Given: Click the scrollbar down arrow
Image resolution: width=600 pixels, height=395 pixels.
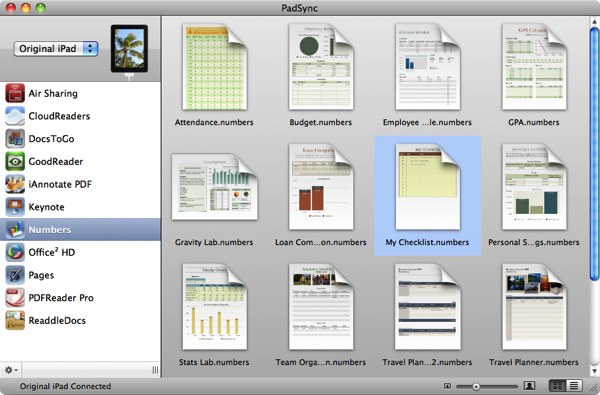Looking at the screenshot, I should 594,371.
